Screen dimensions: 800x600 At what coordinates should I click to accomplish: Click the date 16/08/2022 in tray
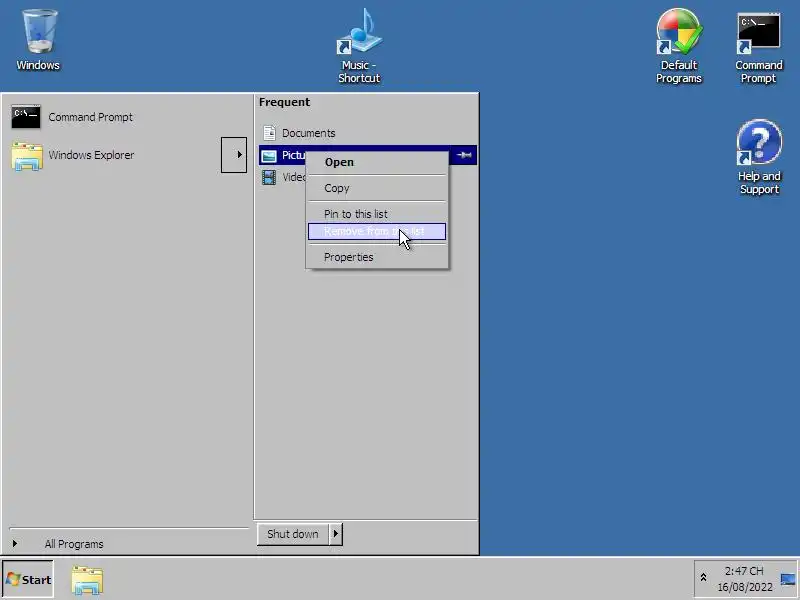744,587
